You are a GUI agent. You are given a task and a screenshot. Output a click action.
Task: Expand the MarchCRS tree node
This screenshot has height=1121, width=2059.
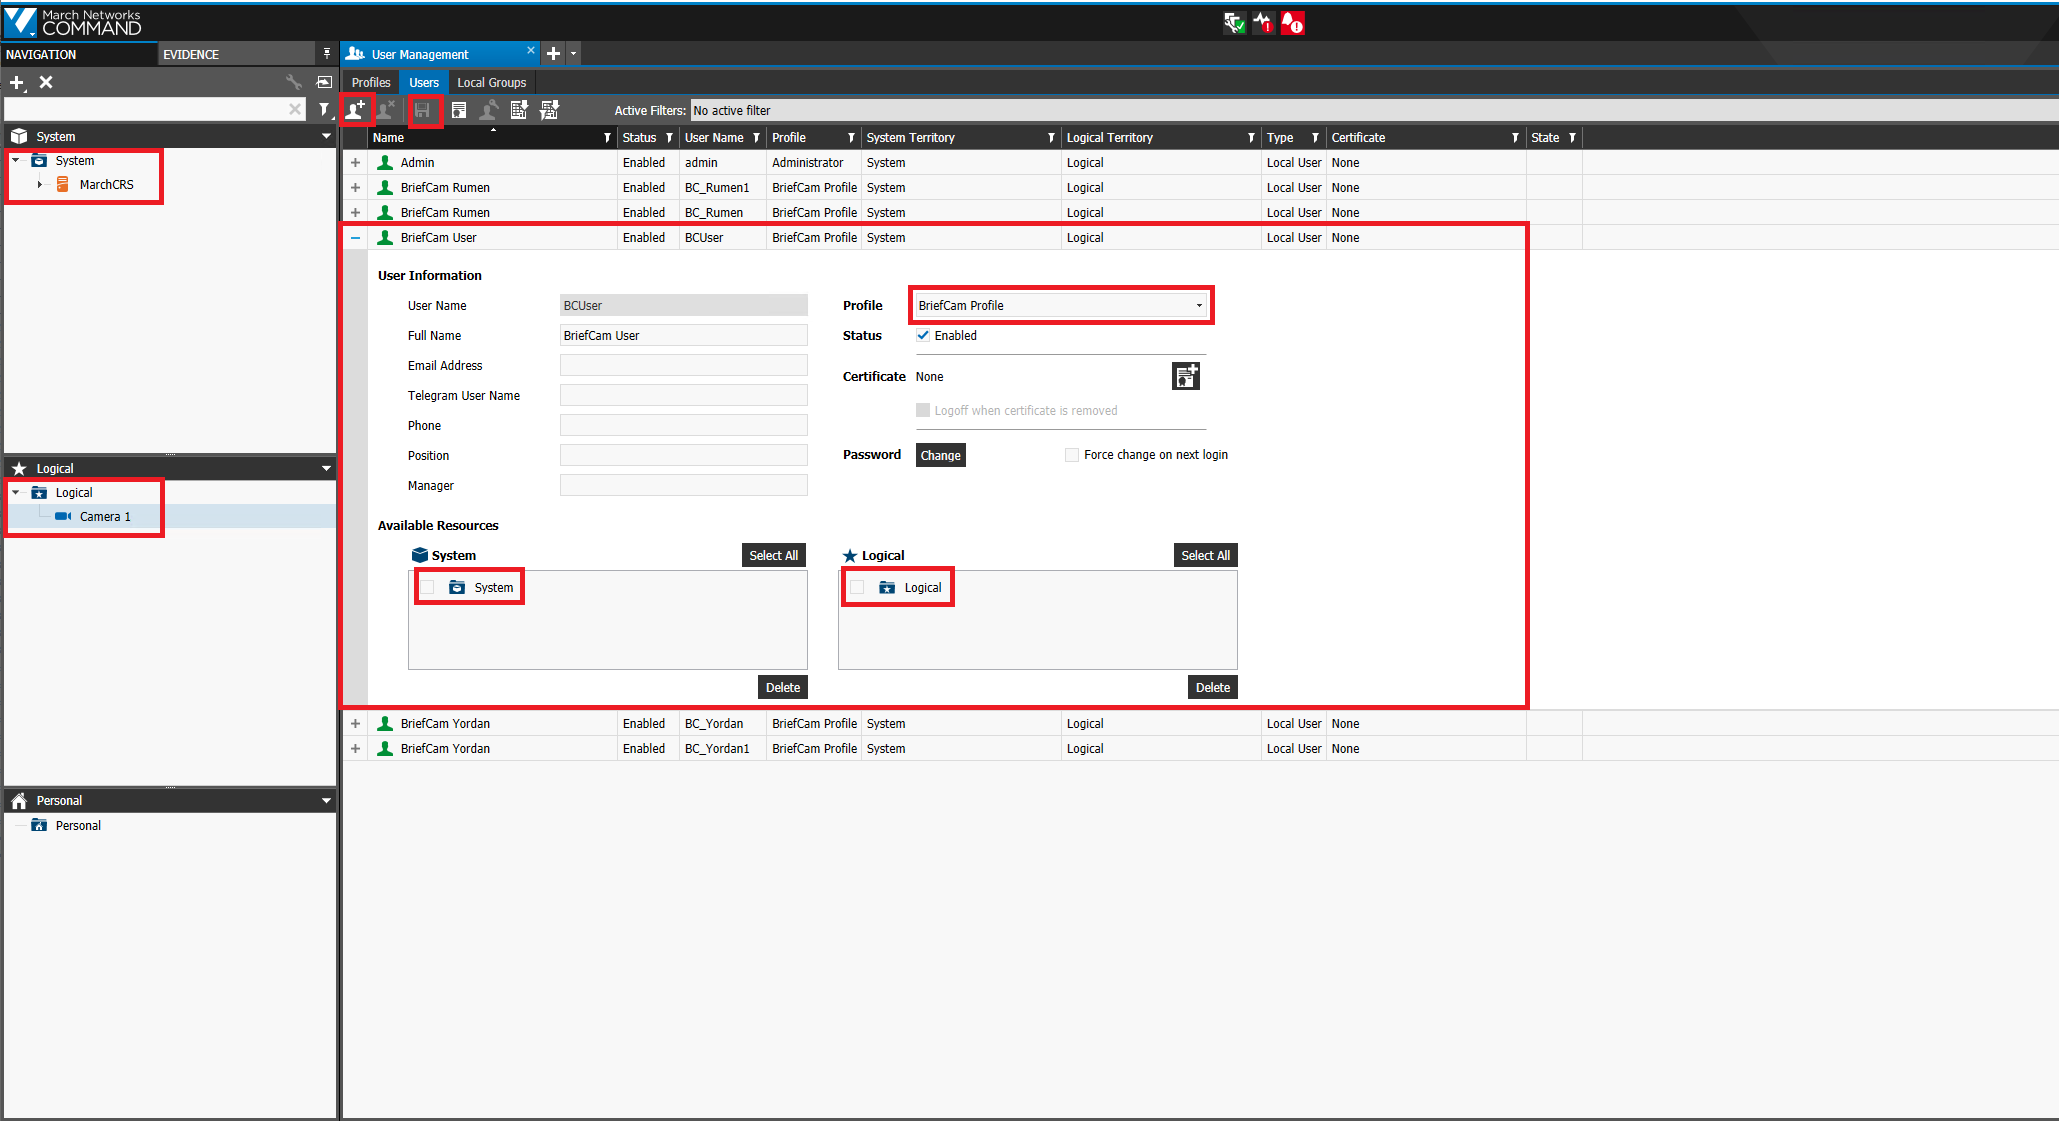39,185
